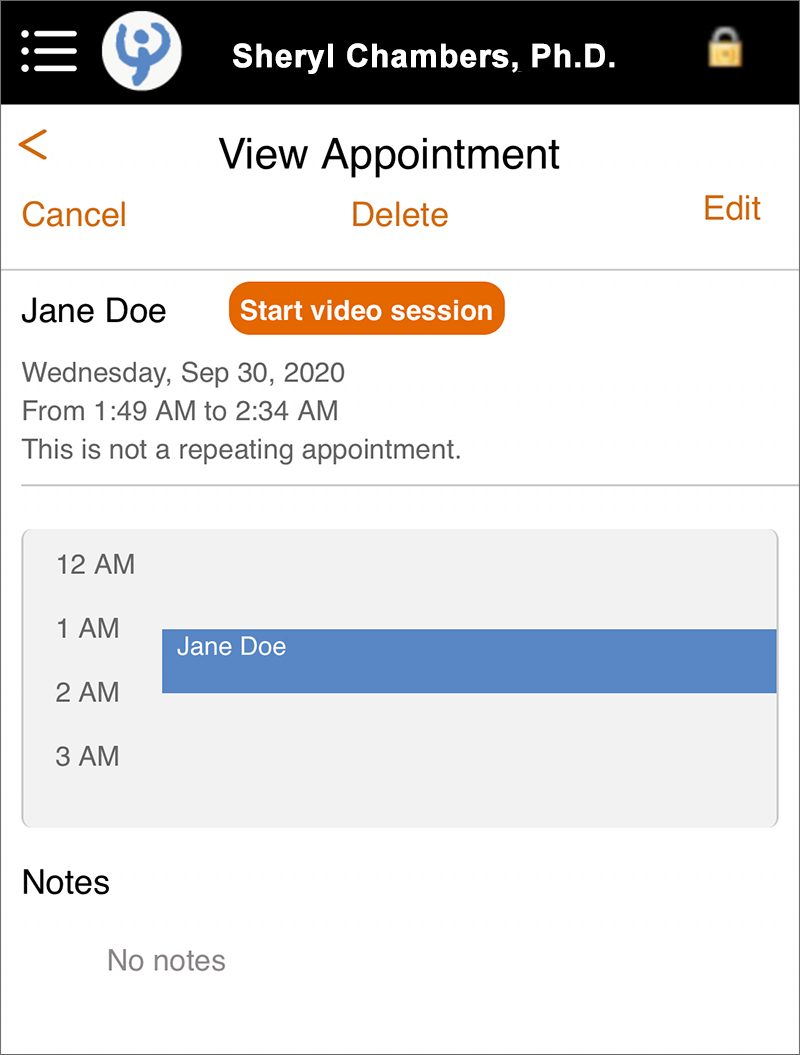This screenshot has width=800, height=1055.
Task: Click the 1:49 AM to 2:34 AM time range
Action: [x=216, y=411]
